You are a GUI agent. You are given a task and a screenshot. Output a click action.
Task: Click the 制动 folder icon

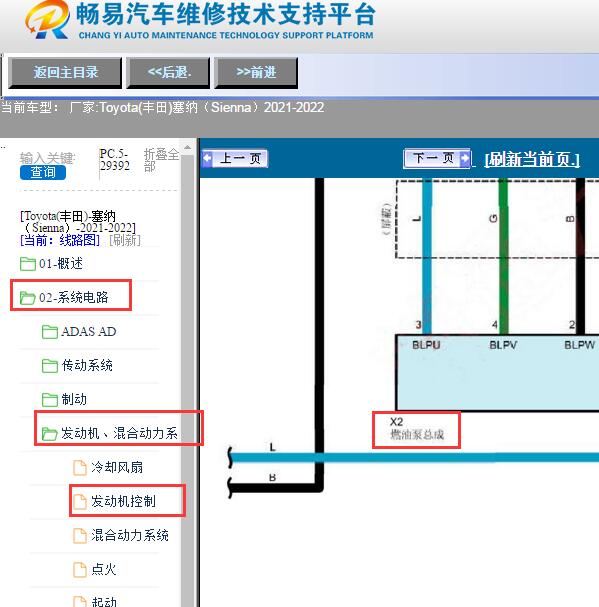pos(50,400)
